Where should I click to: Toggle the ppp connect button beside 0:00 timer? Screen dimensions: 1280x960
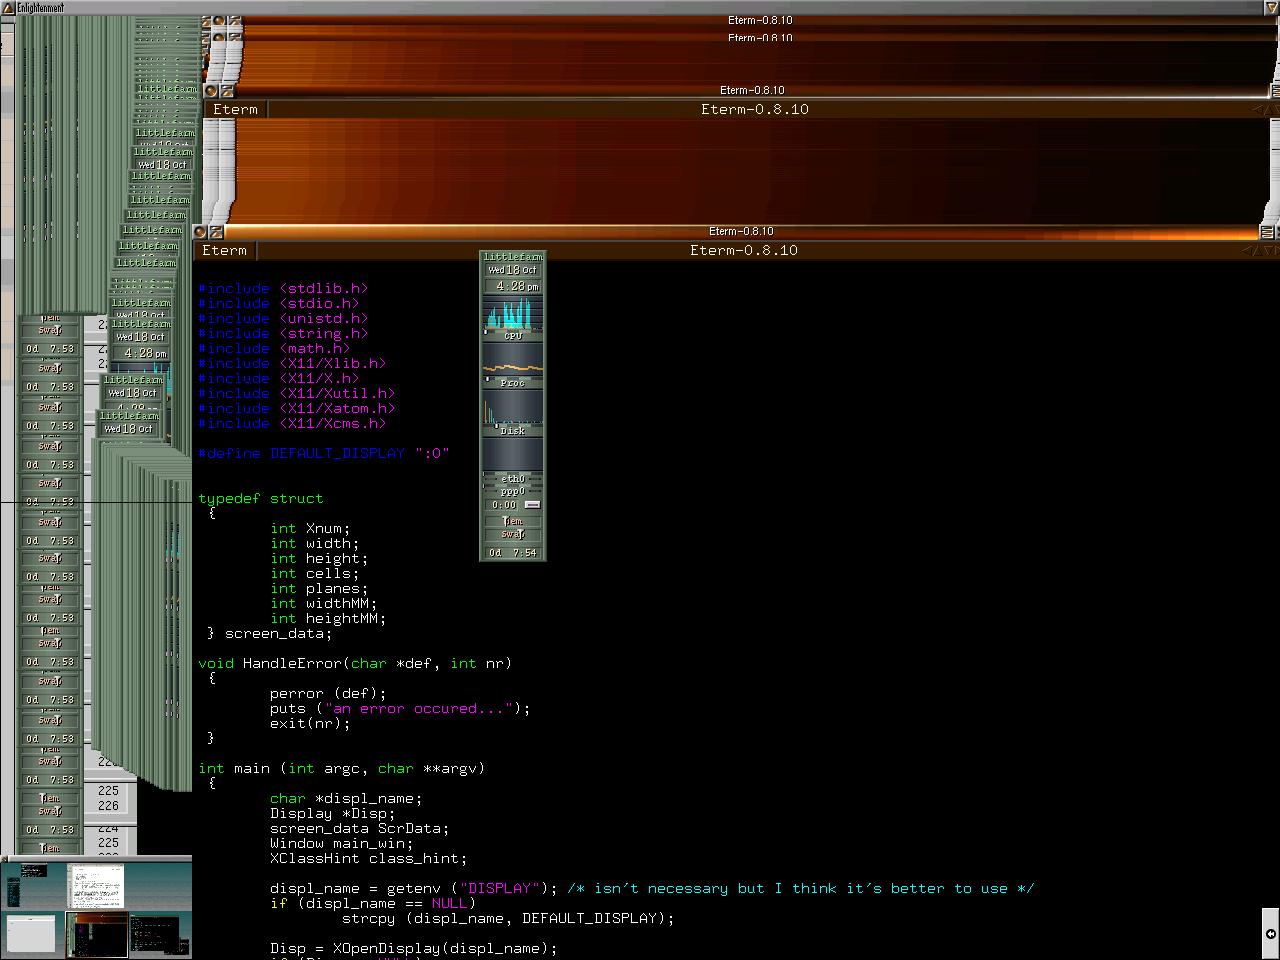[x=532, y=505]
